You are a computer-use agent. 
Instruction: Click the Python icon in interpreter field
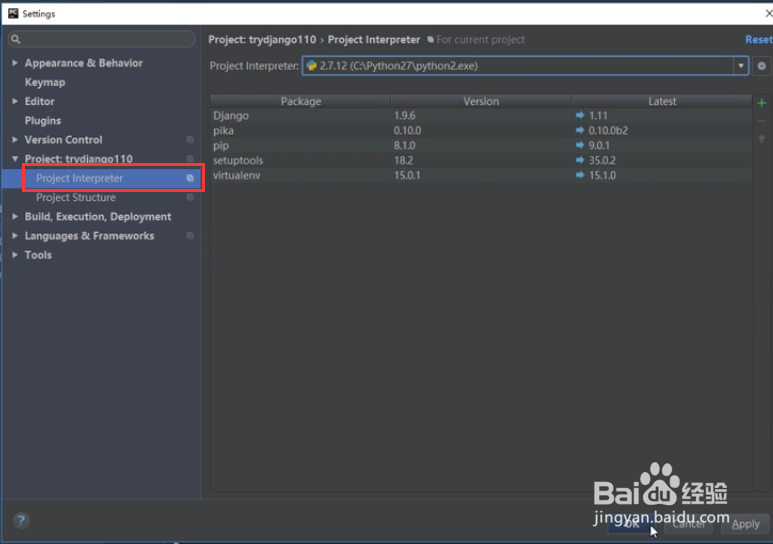coord(311,66)
